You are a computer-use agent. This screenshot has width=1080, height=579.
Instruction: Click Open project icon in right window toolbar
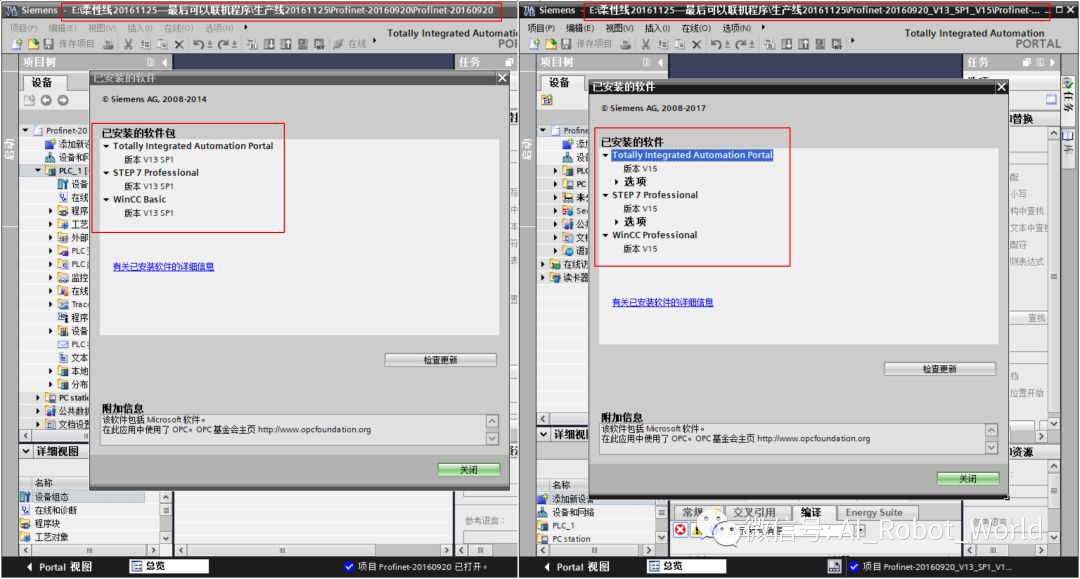(551, 44)
